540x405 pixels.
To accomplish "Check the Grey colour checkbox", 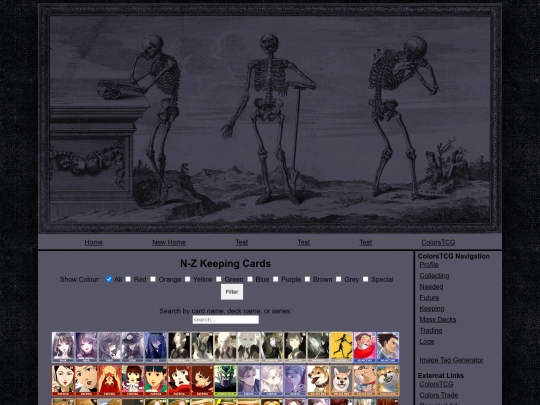I will point(339,279).
